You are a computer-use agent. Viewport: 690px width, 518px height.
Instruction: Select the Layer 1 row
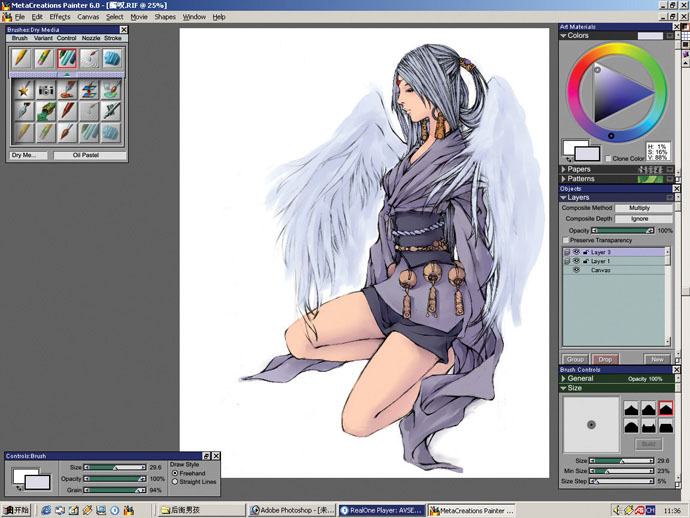(x=614, y=261)
